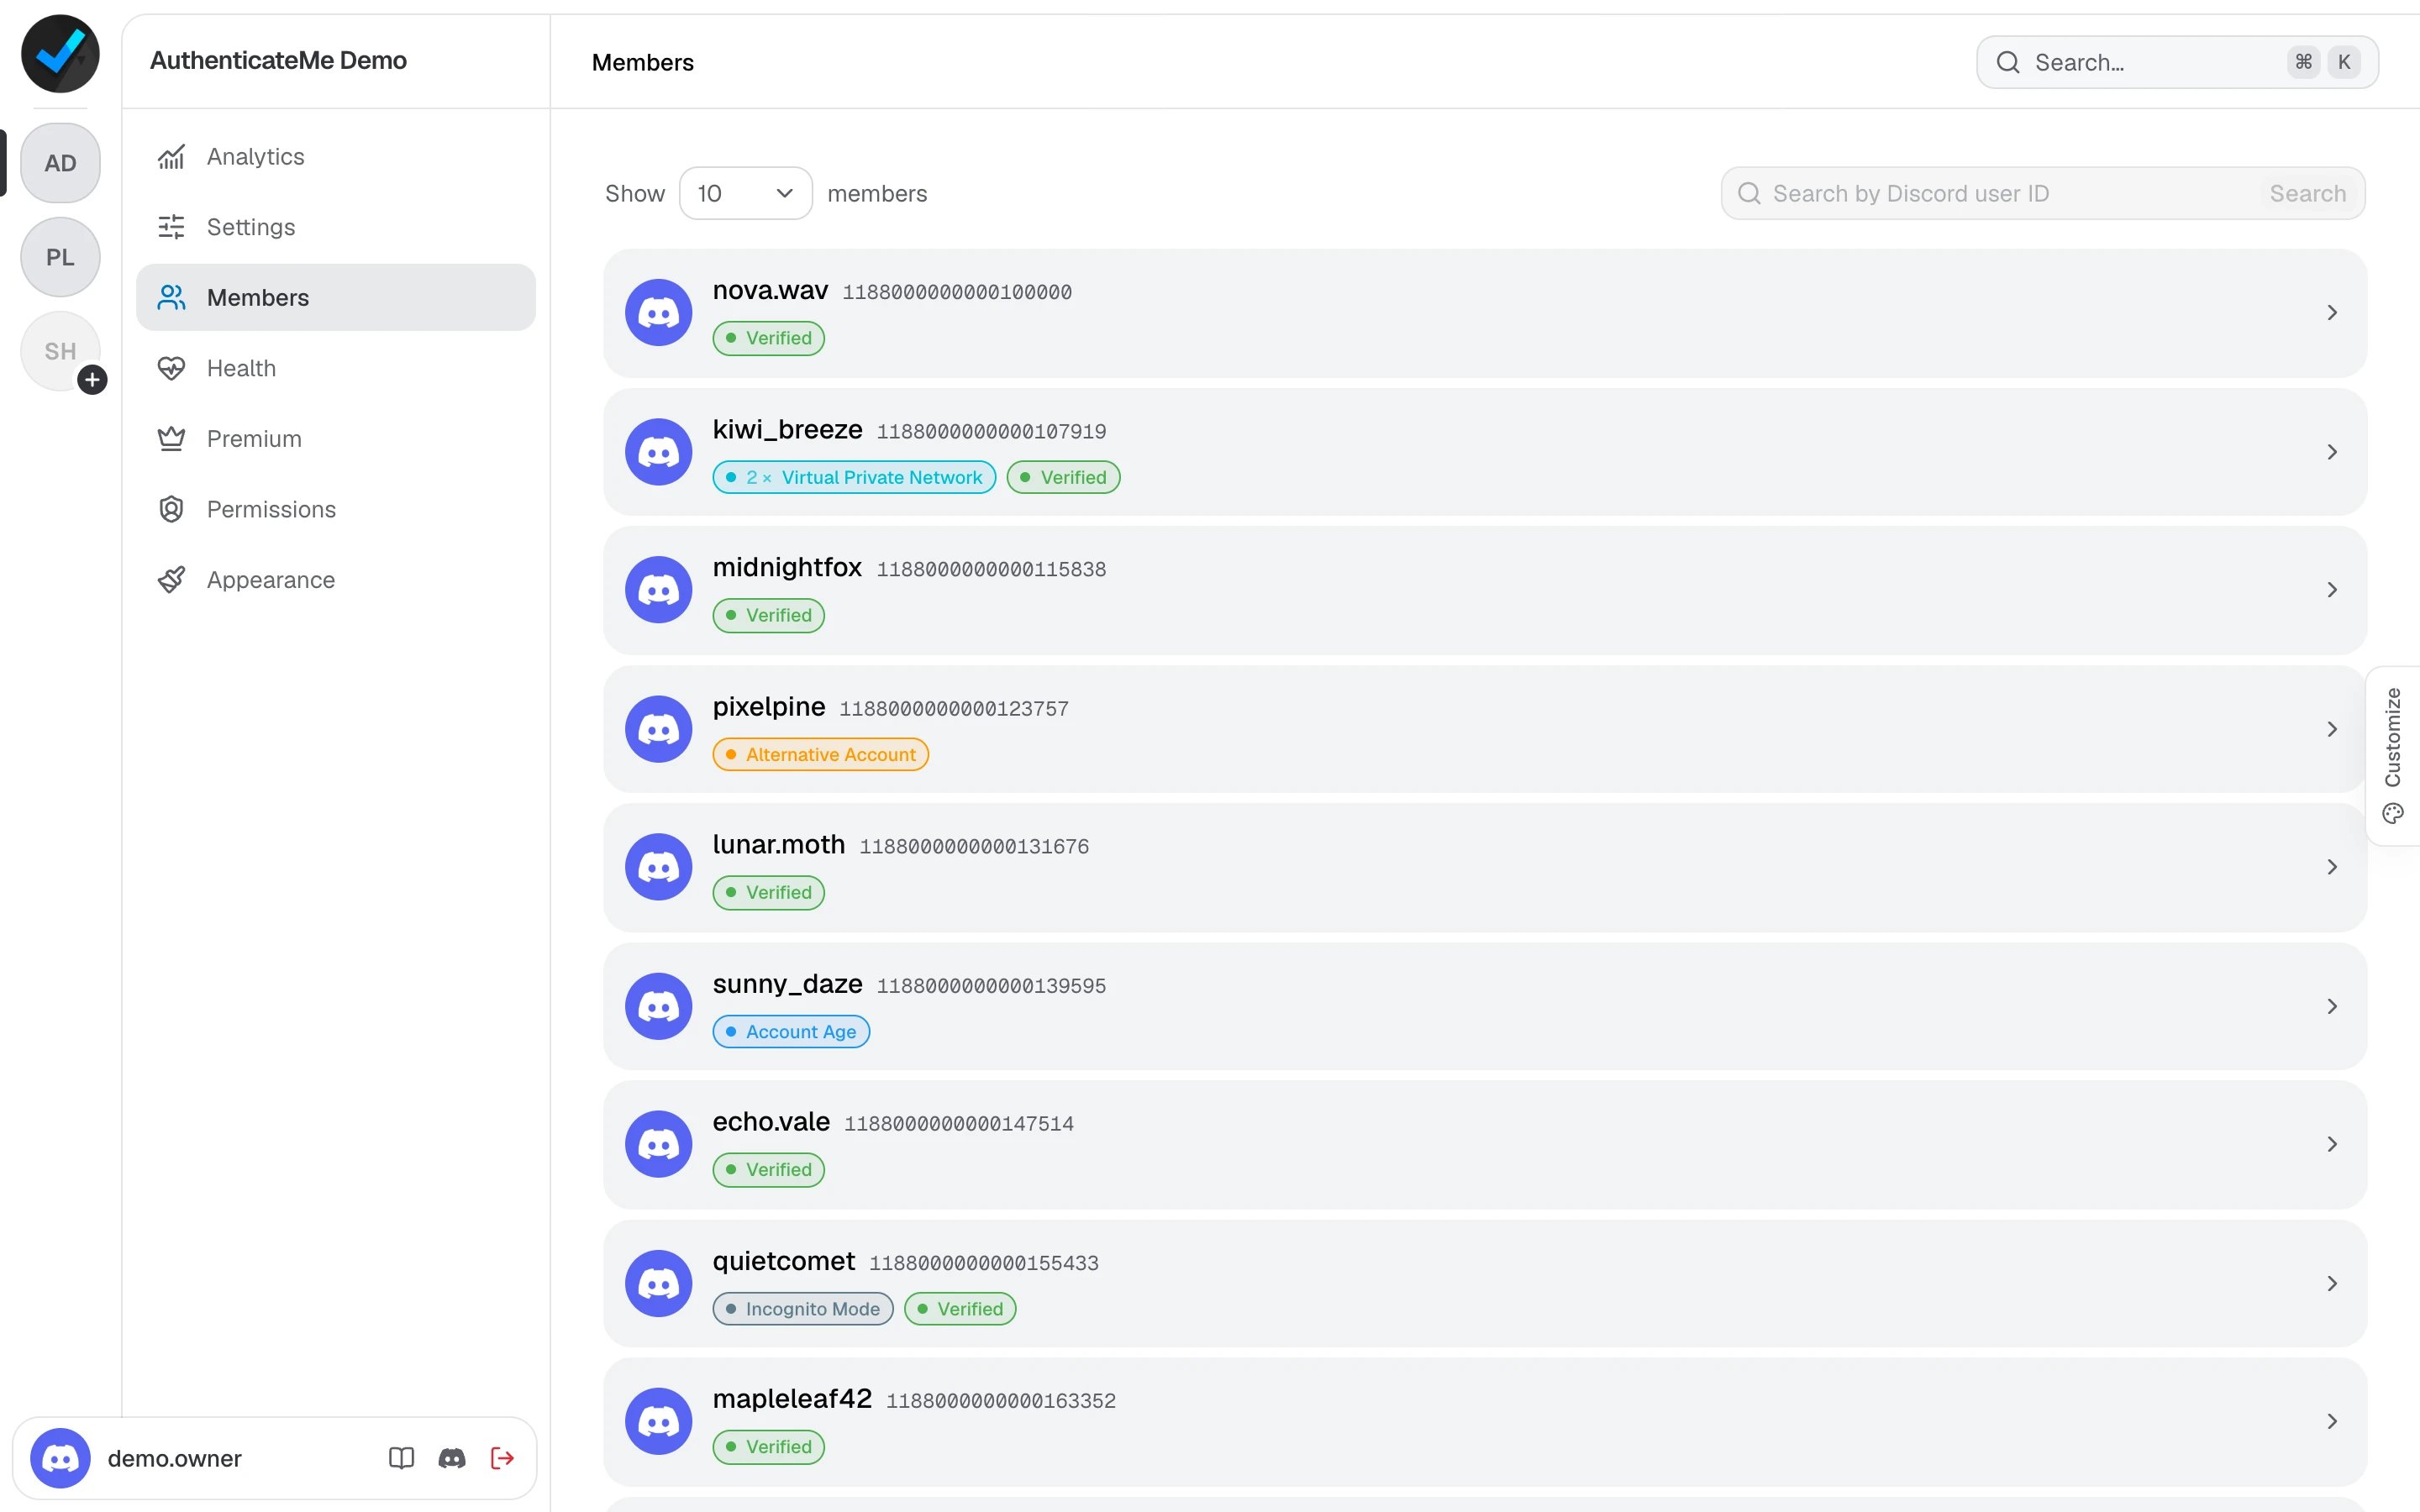This screenshot has width=2420, height=1512.
Task: Expand the pixelpine row chevron
Action: coord(2332,729)
